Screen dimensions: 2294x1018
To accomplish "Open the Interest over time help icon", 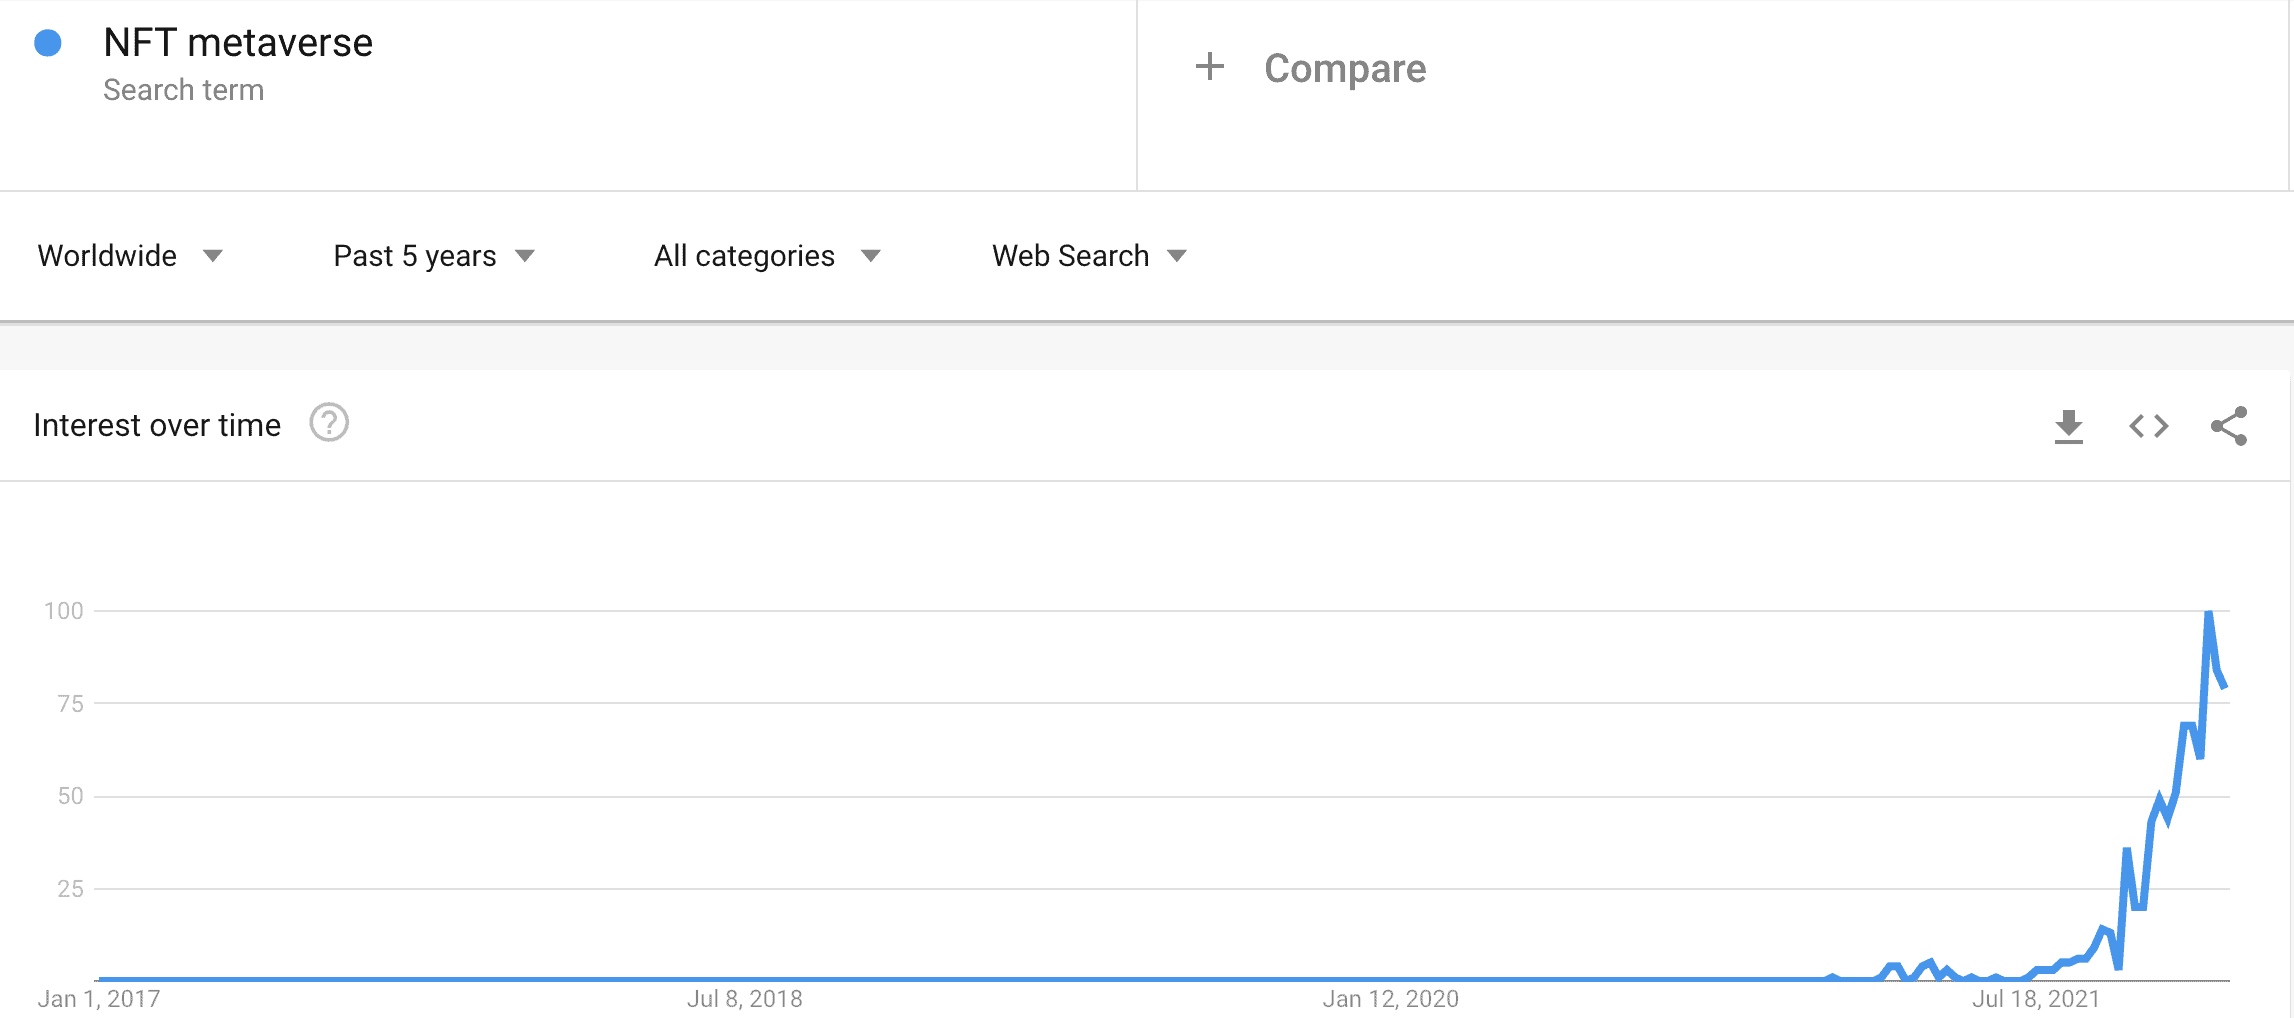I will (x=329, y=423).
